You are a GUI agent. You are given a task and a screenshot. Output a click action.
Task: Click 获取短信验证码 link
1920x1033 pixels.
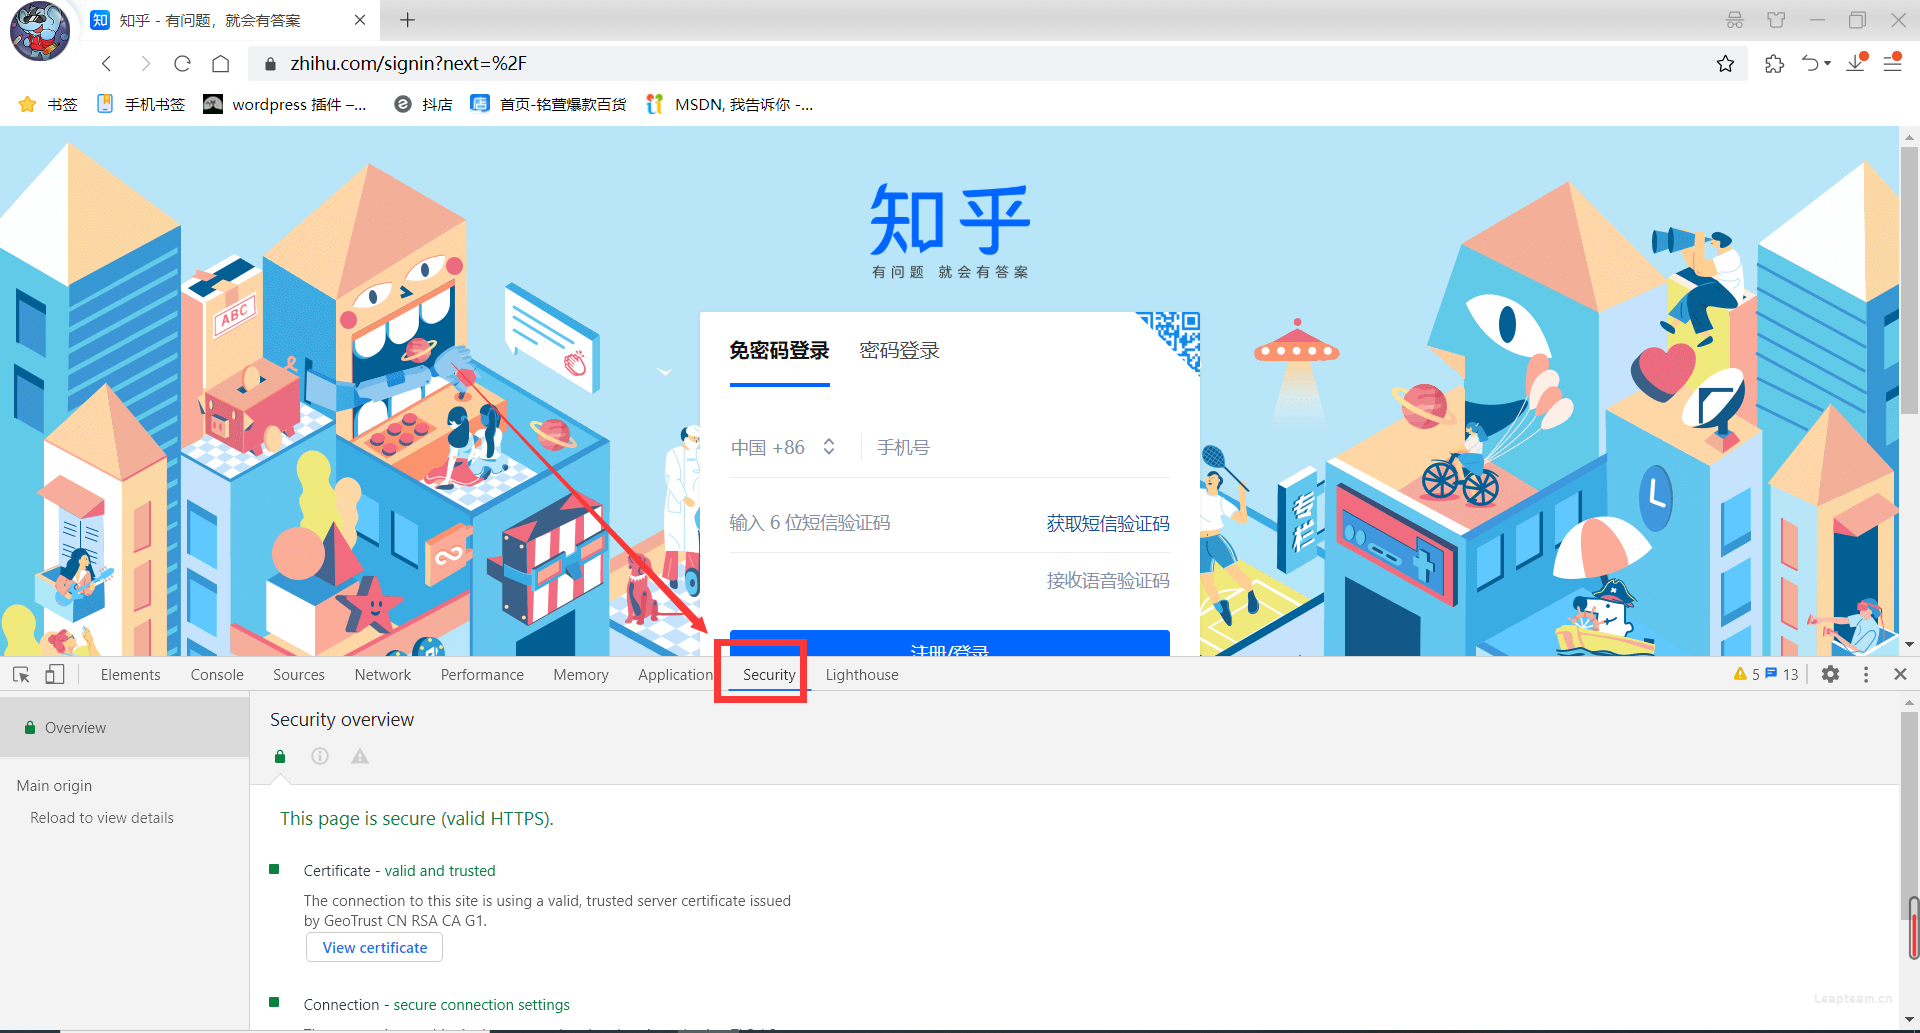1108,523
